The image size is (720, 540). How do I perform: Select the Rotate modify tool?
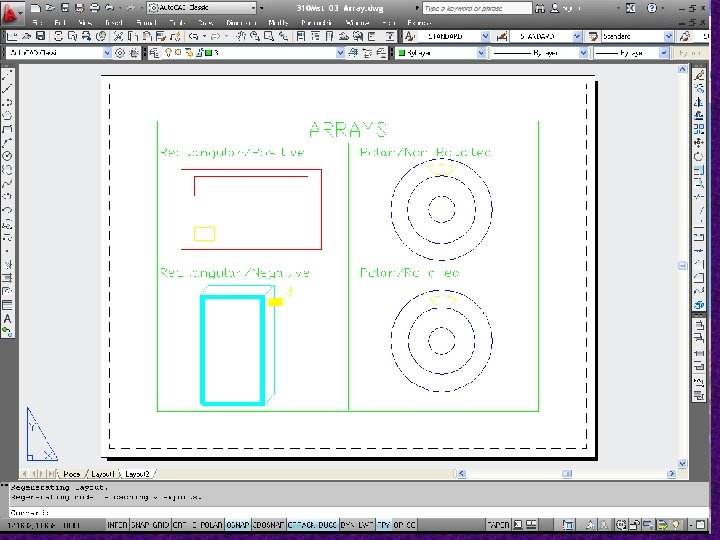point(699,157)
